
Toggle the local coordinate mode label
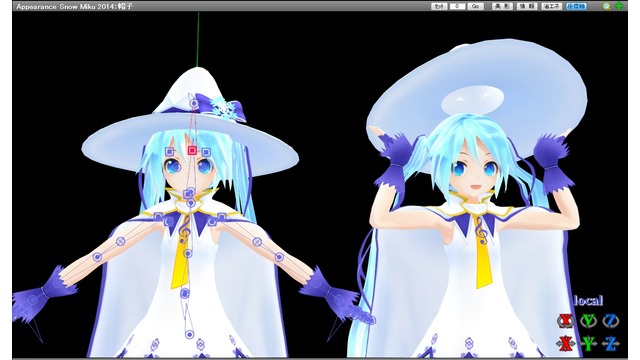(588, 301)
